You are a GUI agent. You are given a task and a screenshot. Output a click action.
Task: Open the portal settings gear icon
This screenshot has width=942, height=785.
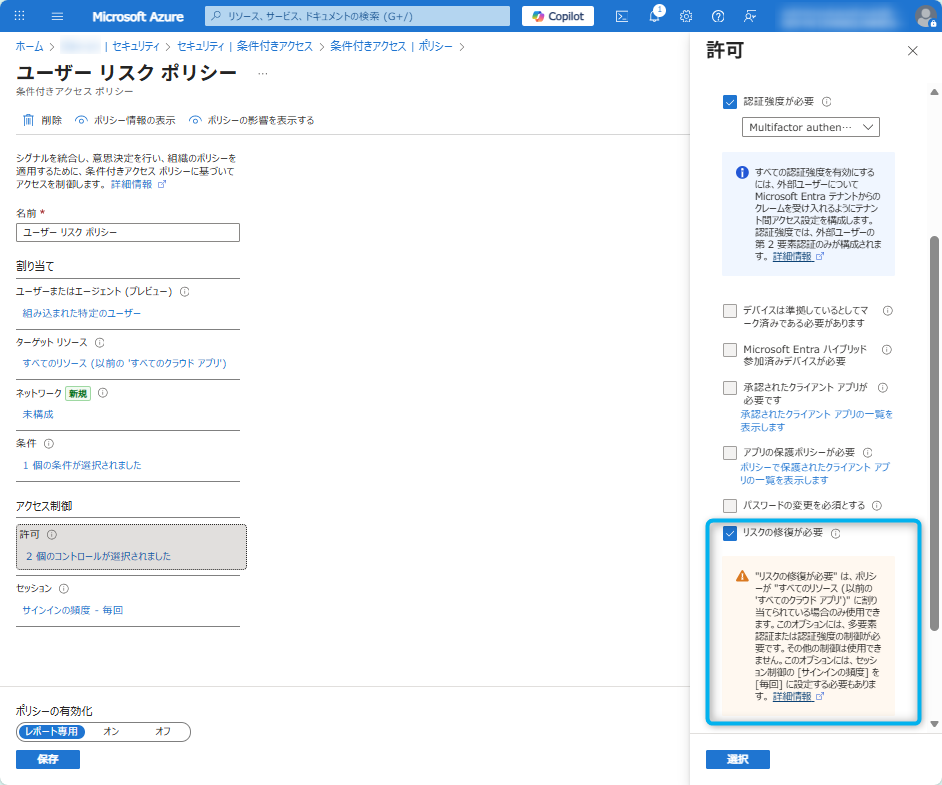coord(686,15)
